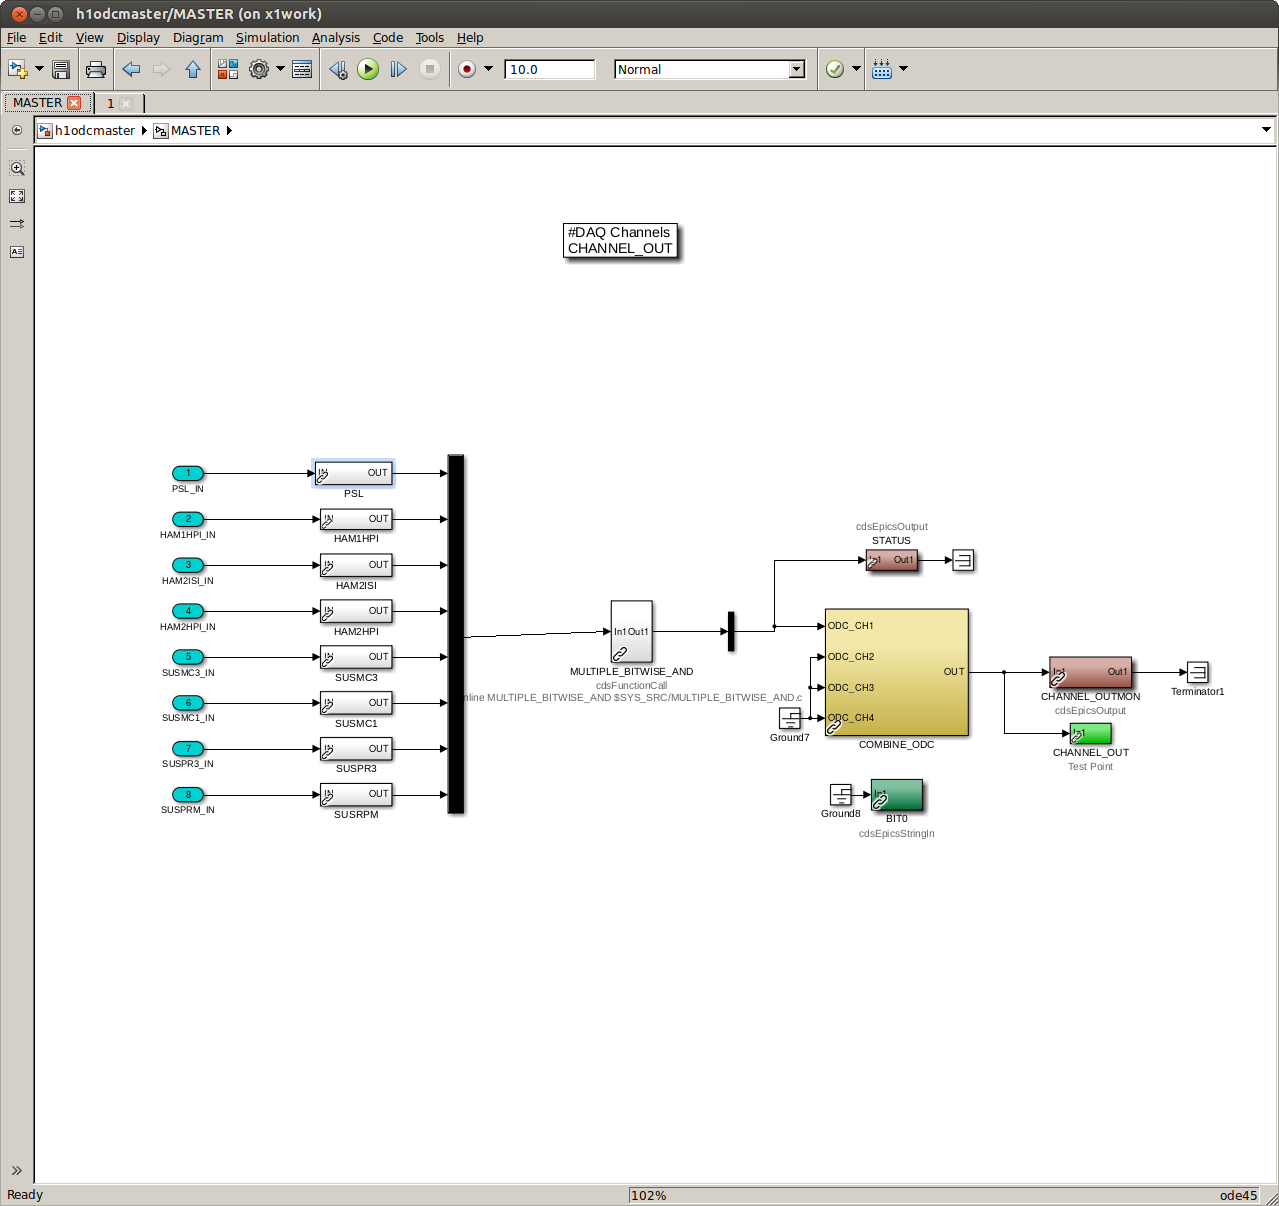This screenshot has height=1206, width=1279.
Task: Click the simulation stop time field 10.0
Action: 550,69
